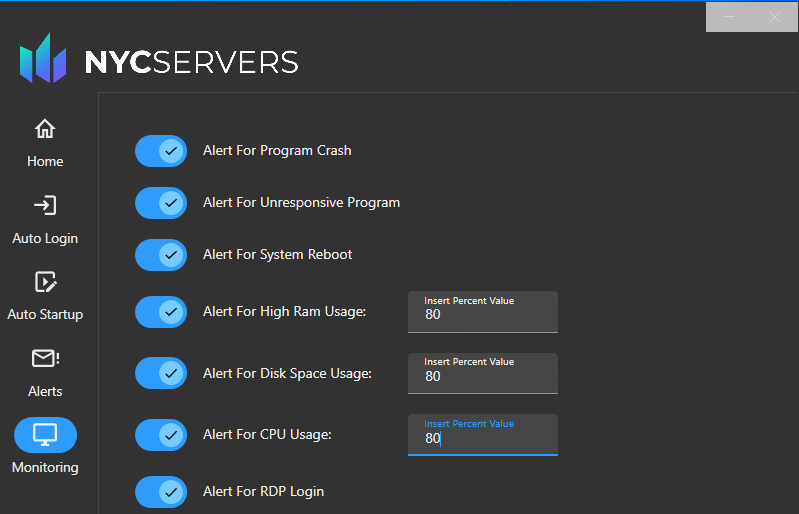
Task: Open the Auto Login icon
Action: click(45, 206)
